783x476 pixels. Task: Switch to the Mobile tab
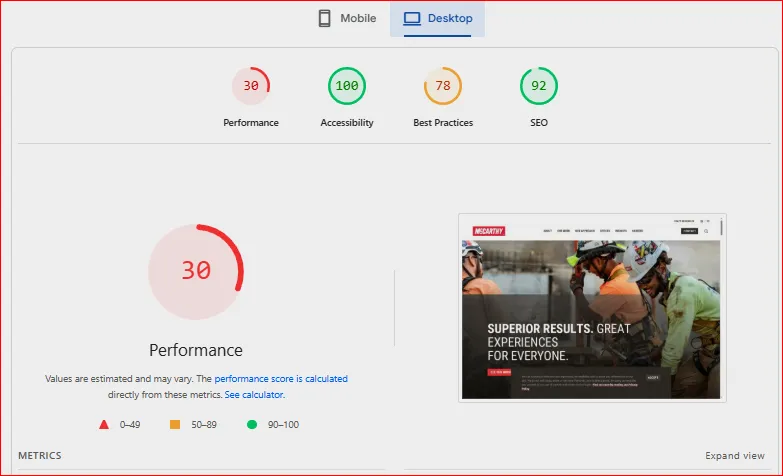347,18
